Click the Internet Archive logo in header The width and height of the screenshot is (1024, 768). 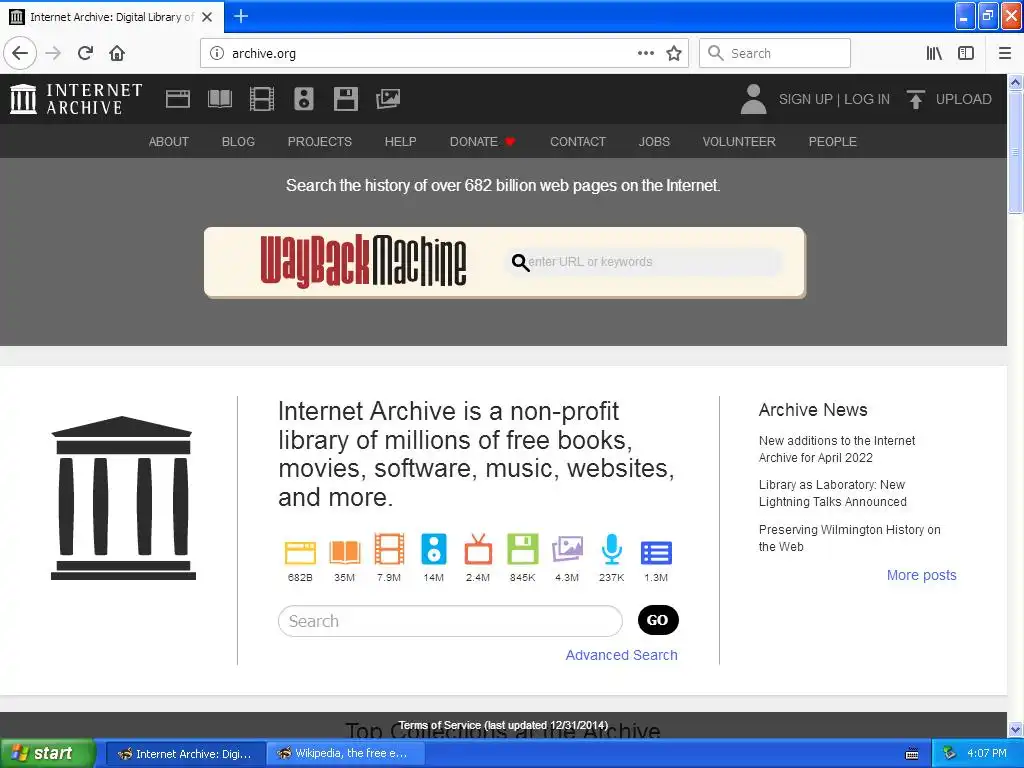pyautogui.click(x=76, y=99)
